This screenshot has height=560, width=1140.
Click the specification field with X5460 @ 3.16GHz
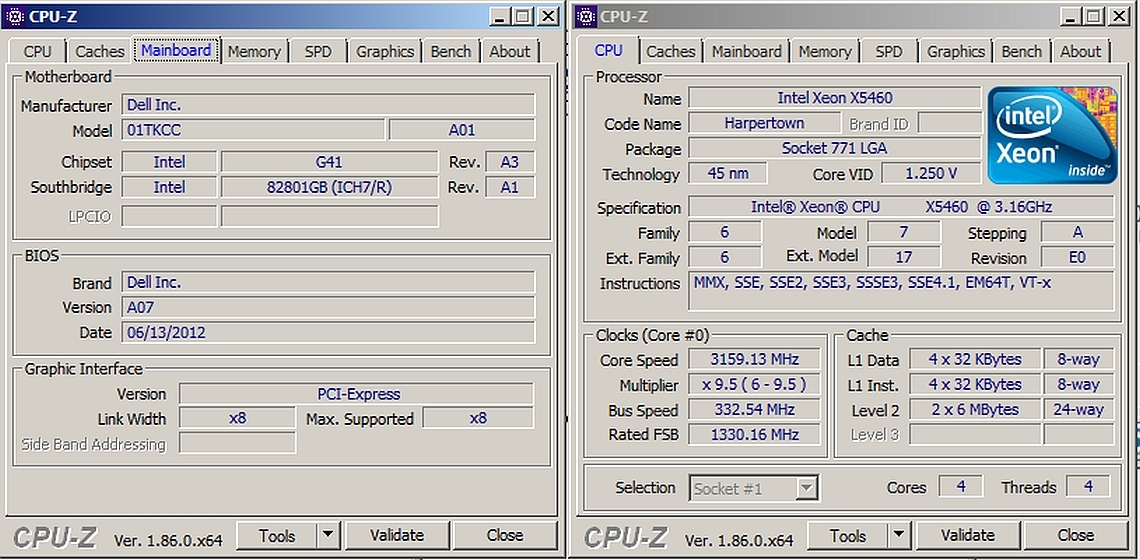coord(902,207)
